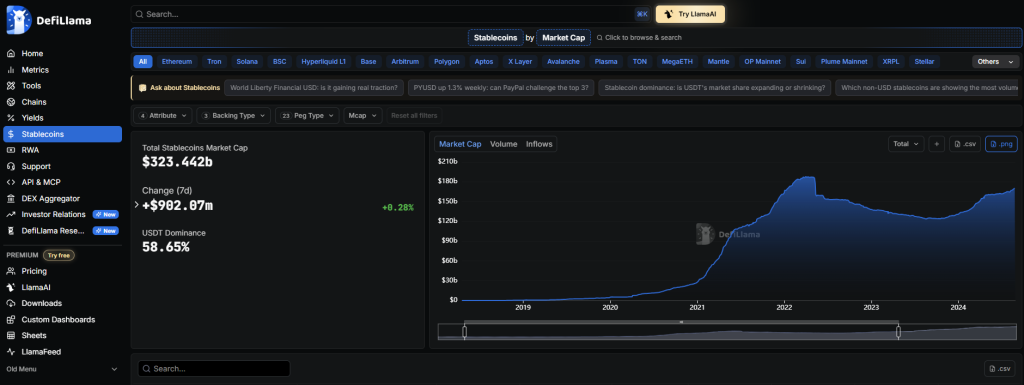Click the API & MCP code icon
Image resolution: width=1024 pixels, height=385 pixels.
click(x=10, y=182)
